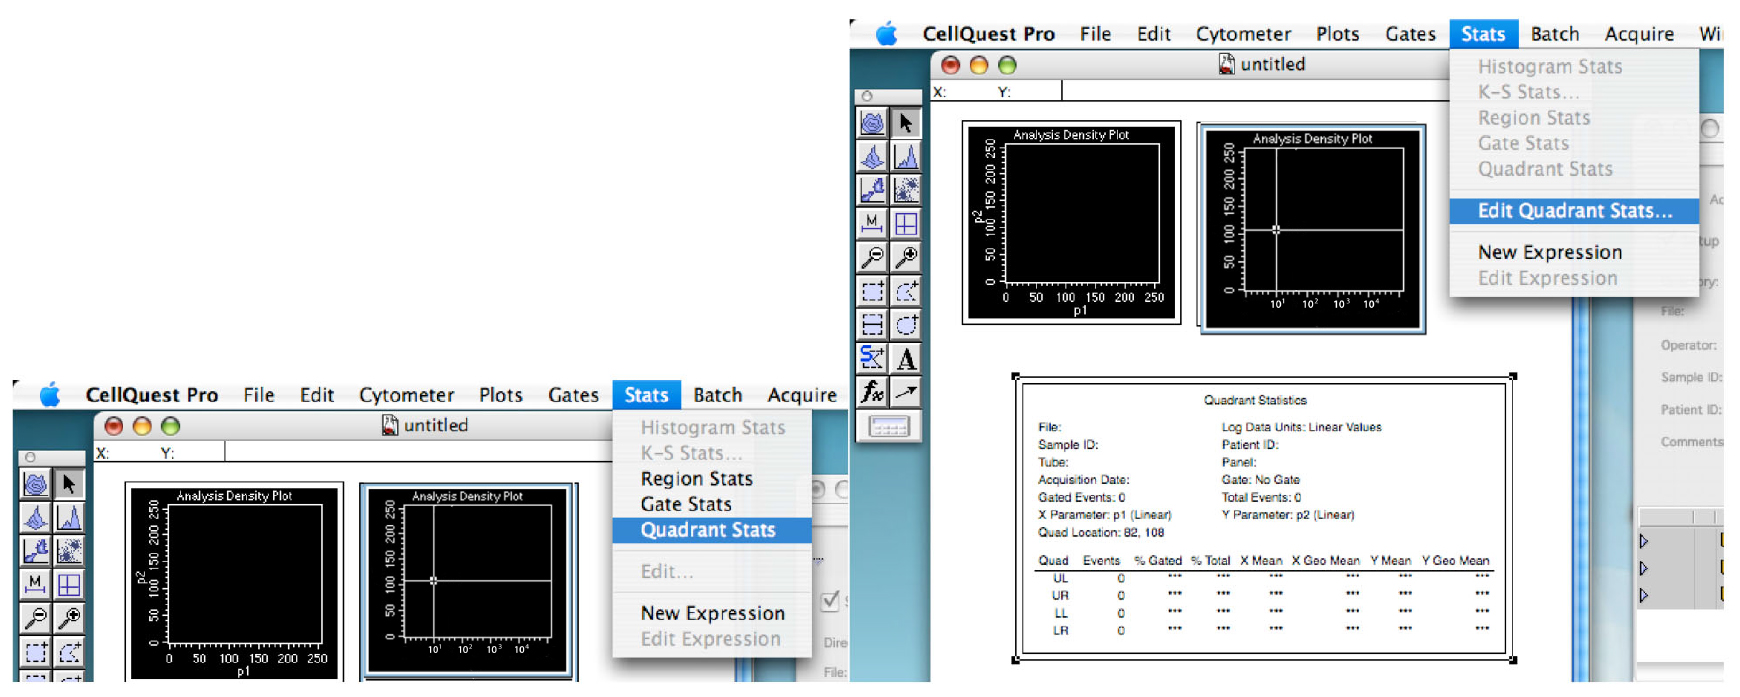Click 'Gate: No Gate' in statistics box
The height and width of the screenshot is (697, 1740).
(x=1260, y=480)
